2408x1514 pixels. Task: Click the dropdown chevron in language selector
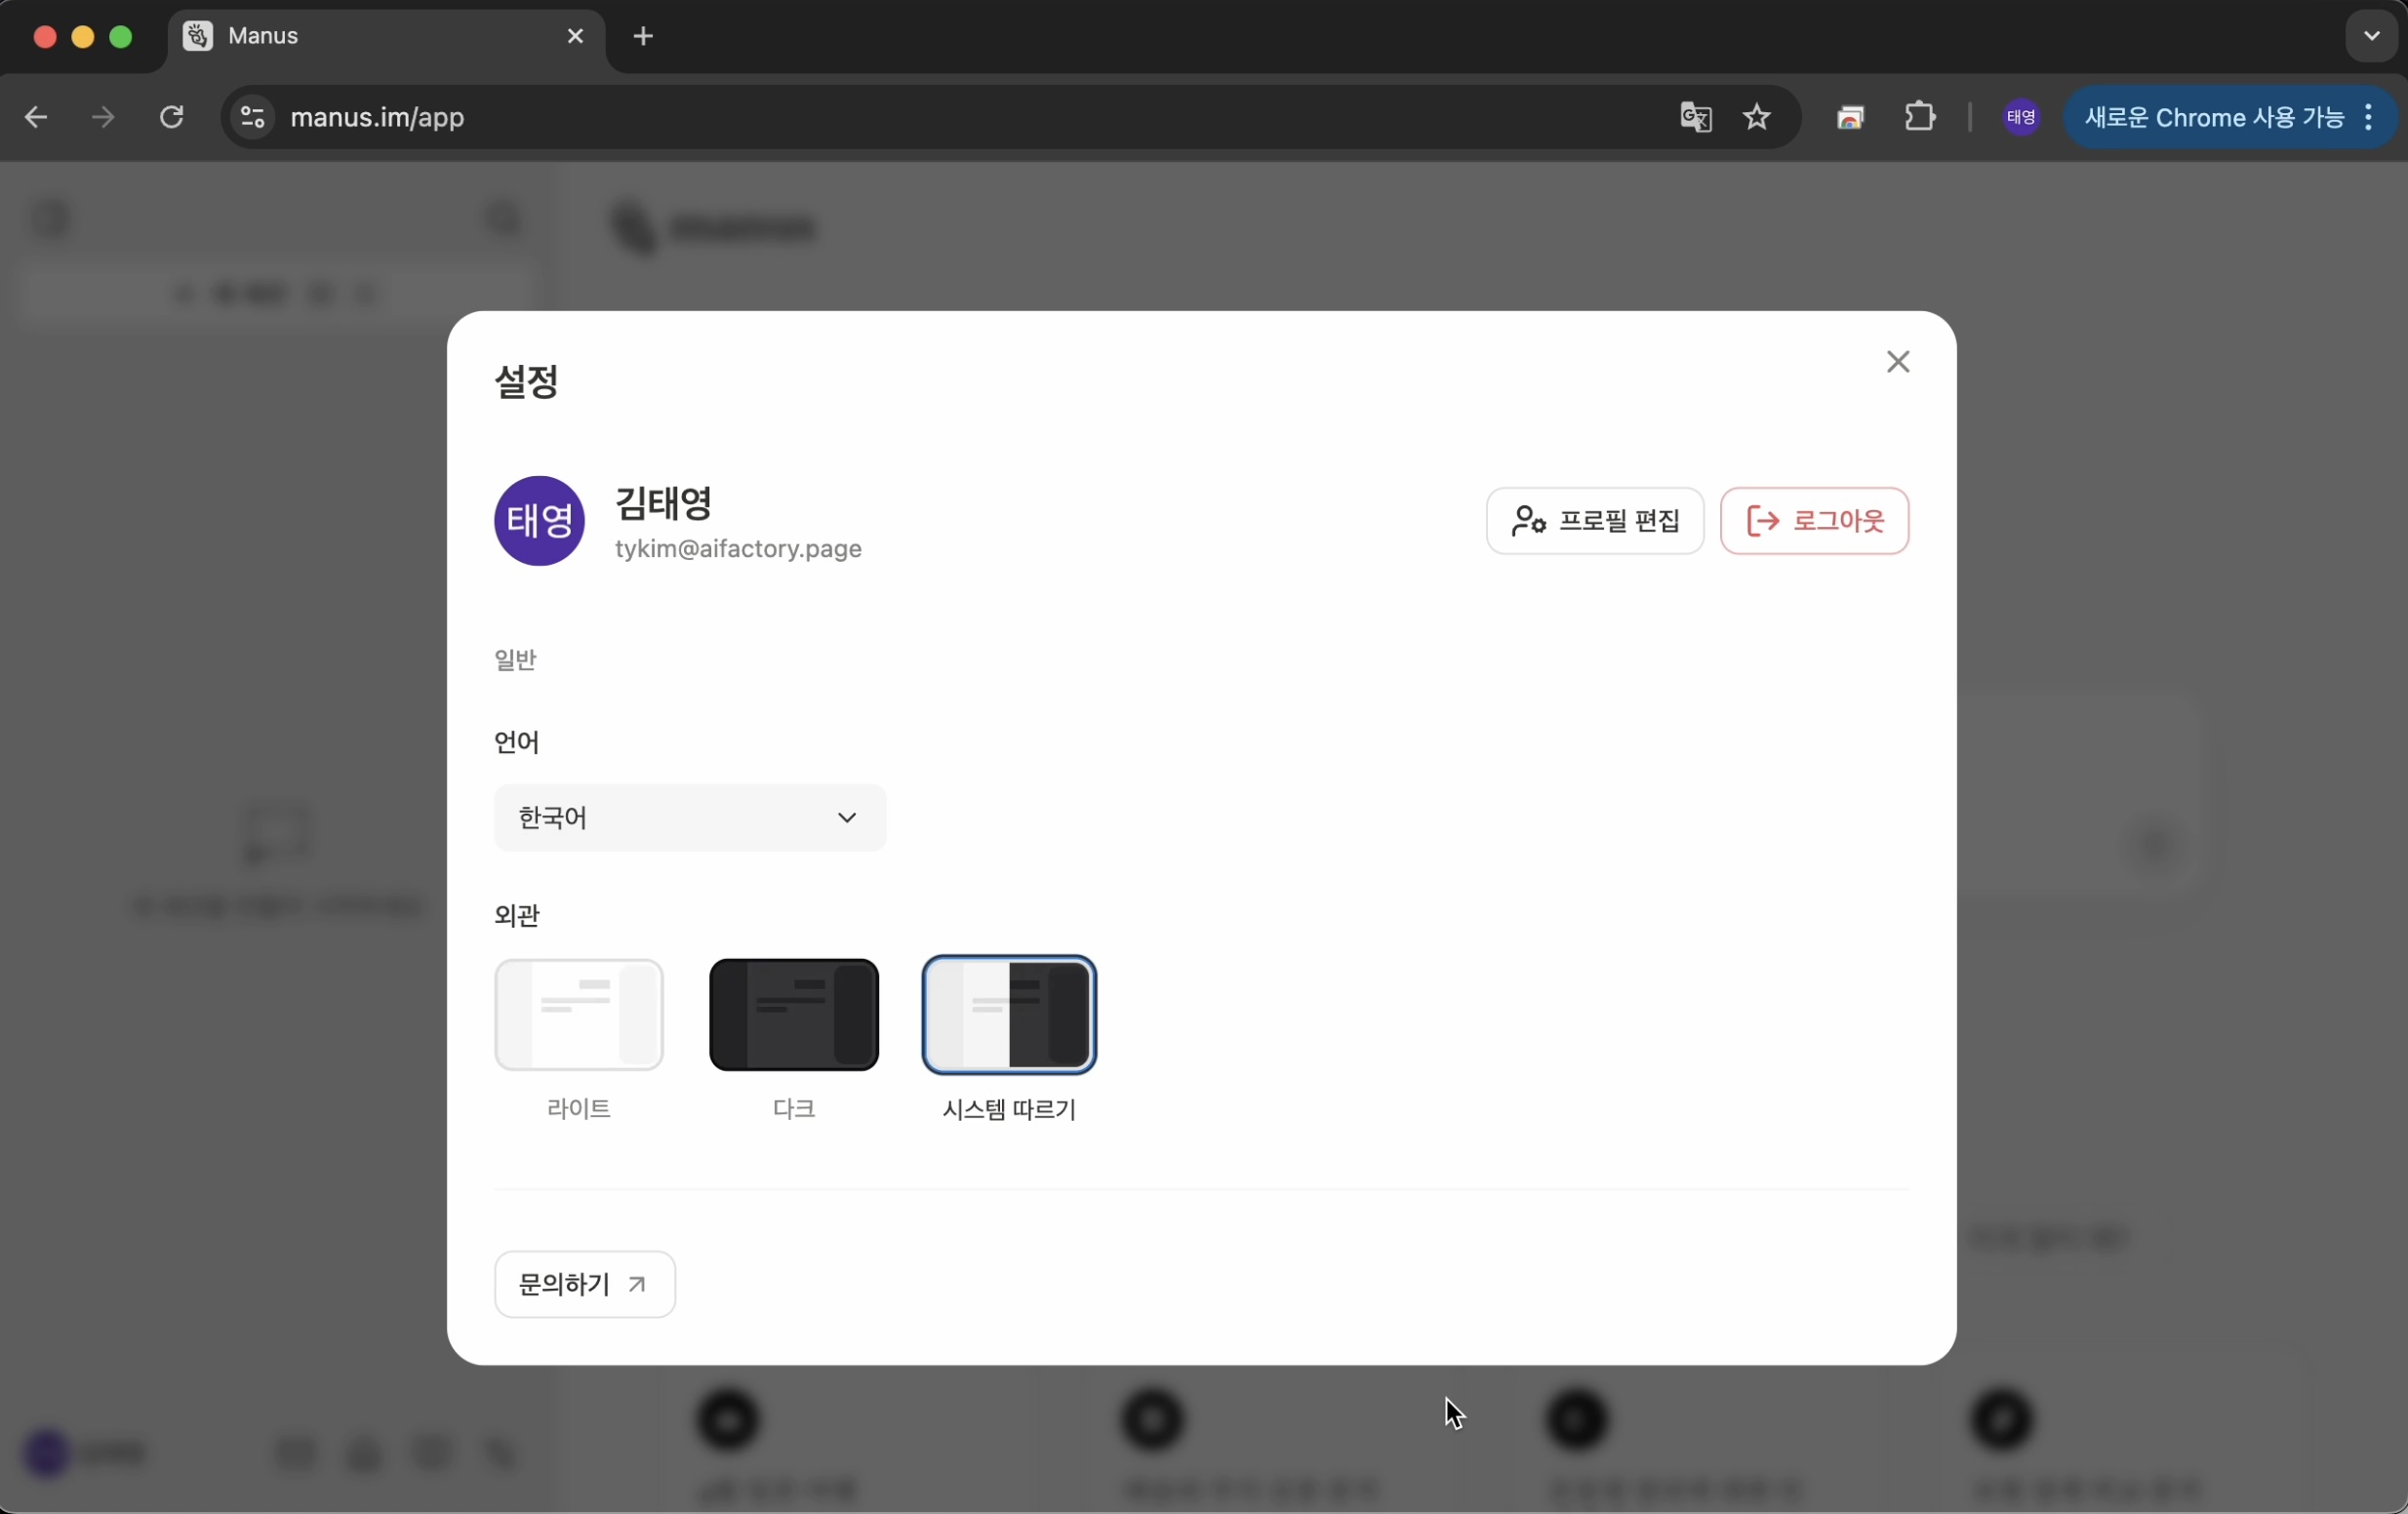[x=847, y=818]
